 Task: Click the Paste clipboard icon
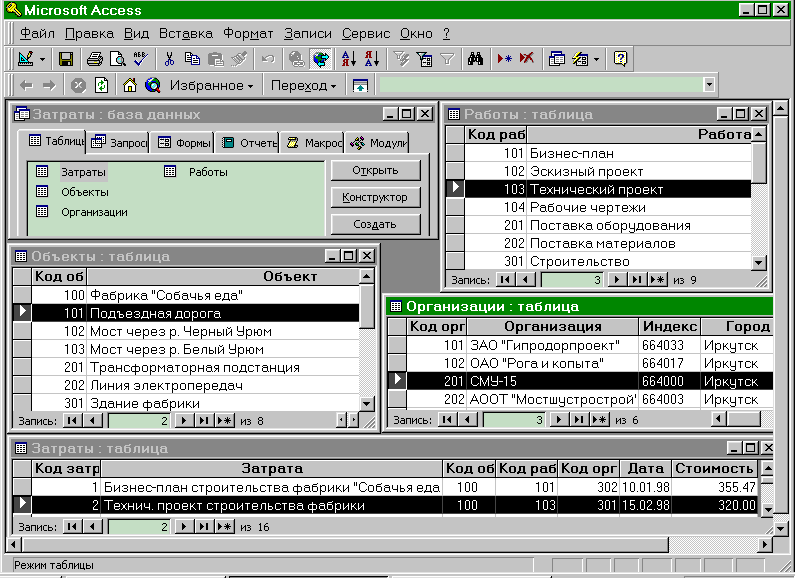215,59
